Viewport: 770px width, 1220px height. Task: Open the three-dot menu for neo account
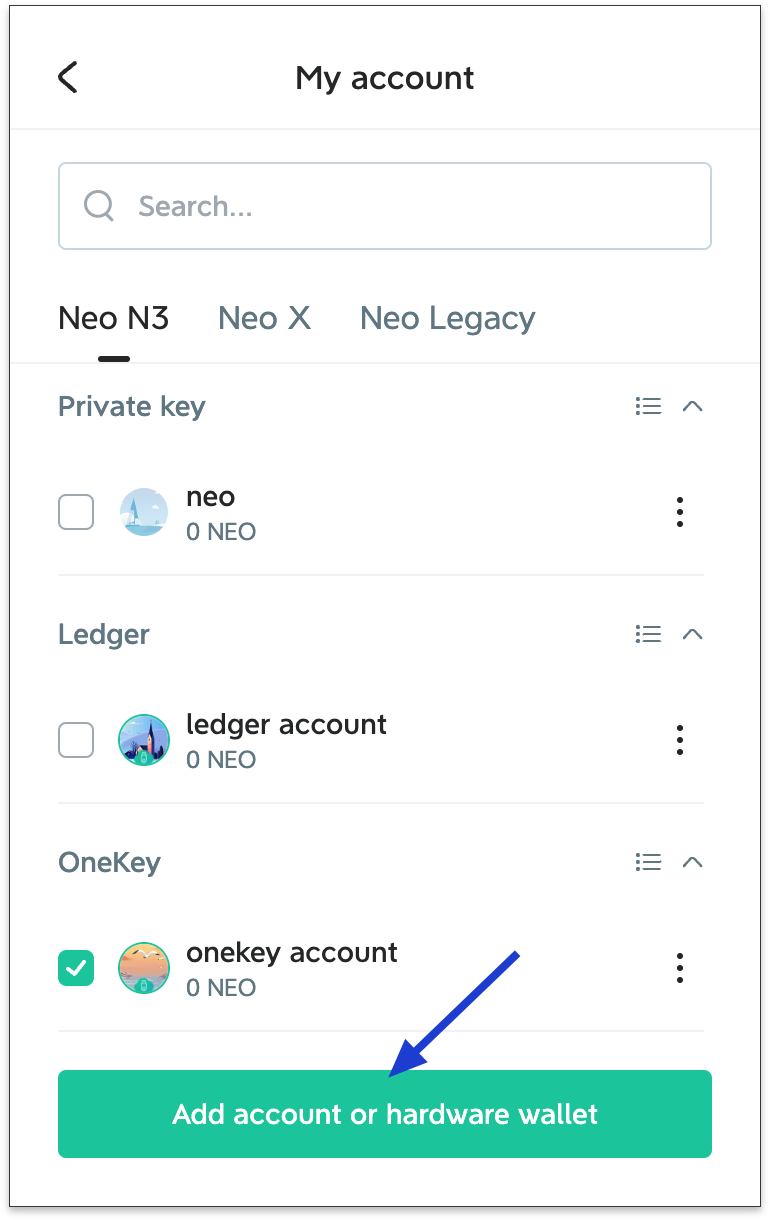[680, 512]
